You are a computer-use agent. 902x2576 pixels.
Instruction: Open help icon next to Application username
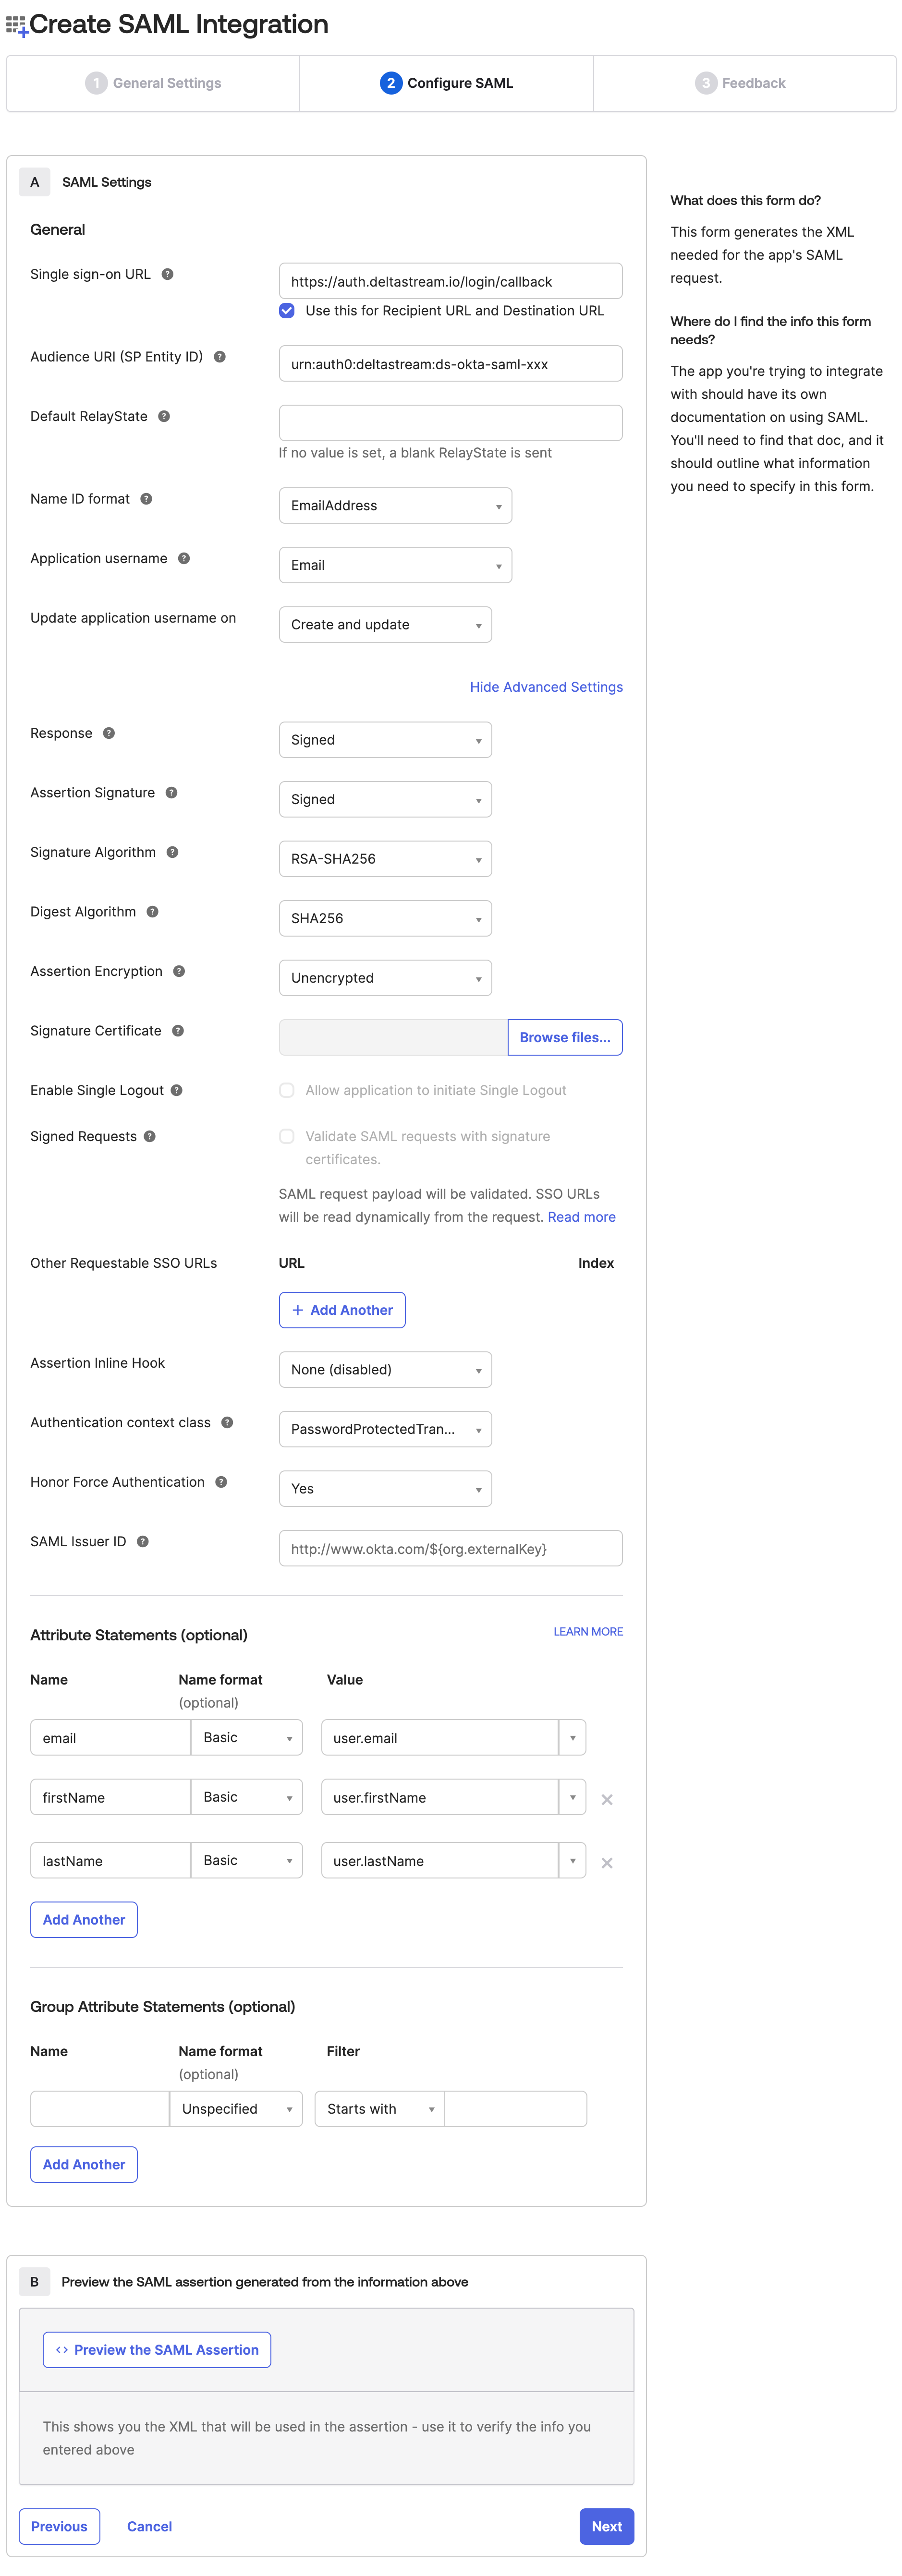(184, 558)
